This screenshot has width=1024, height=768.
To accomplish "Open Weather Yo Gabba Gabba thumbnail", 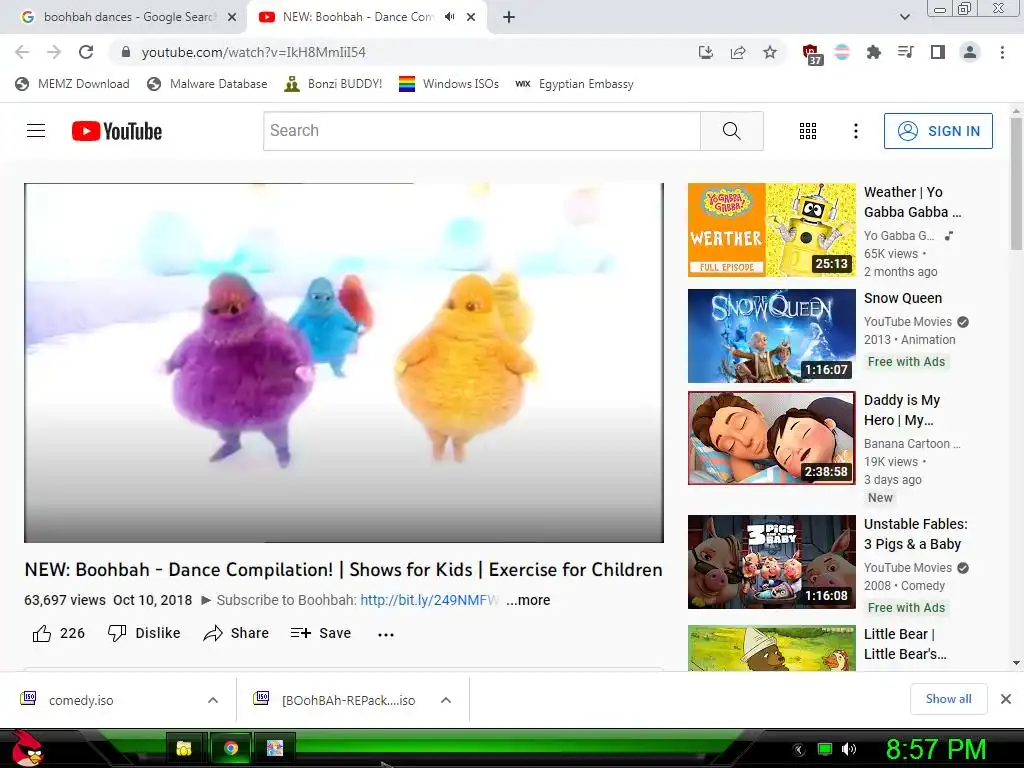I will 771,230.
